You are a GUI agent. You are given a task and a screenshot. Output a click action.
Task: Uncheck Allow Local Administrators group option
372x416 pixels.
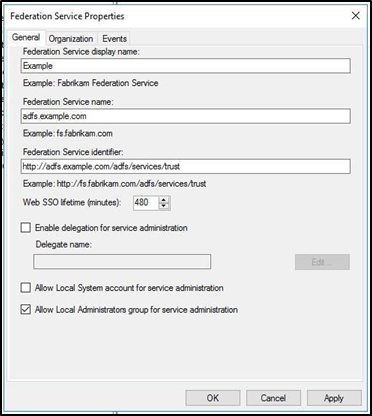(x=26, y=310)
